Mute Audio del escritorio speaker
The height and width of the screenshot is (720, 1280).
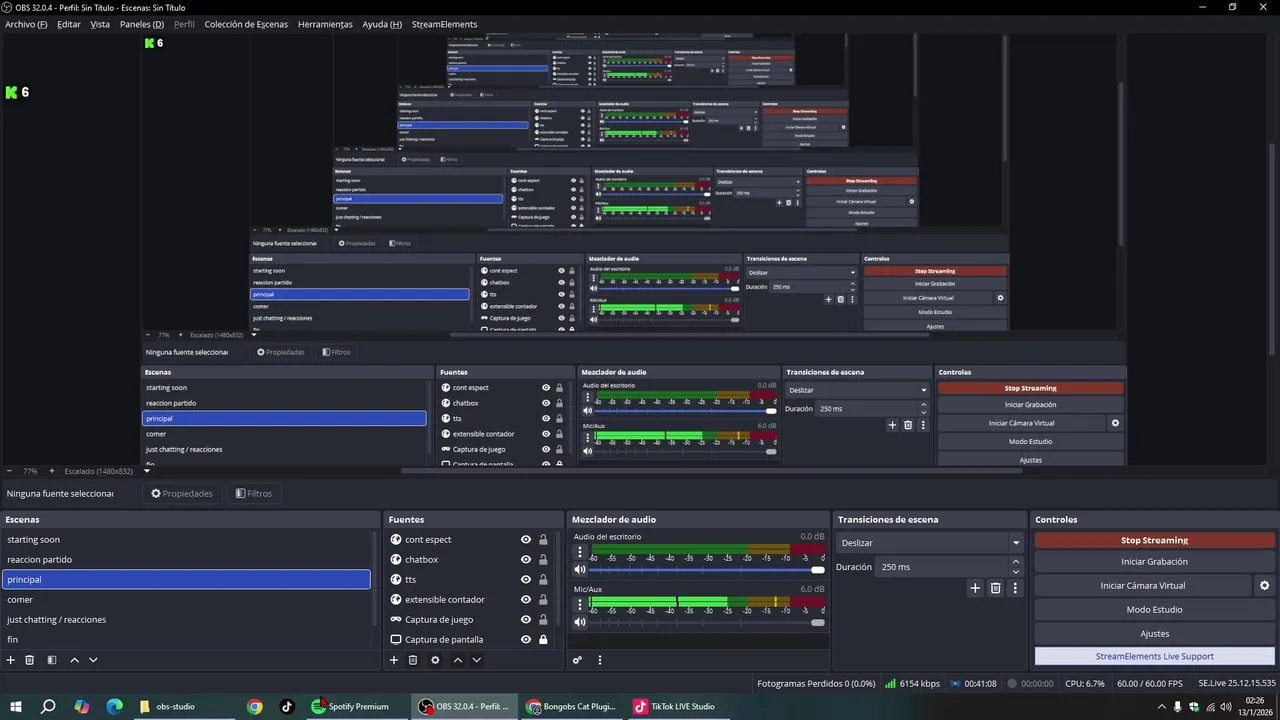pyautogui.click(x=580, y=570)
